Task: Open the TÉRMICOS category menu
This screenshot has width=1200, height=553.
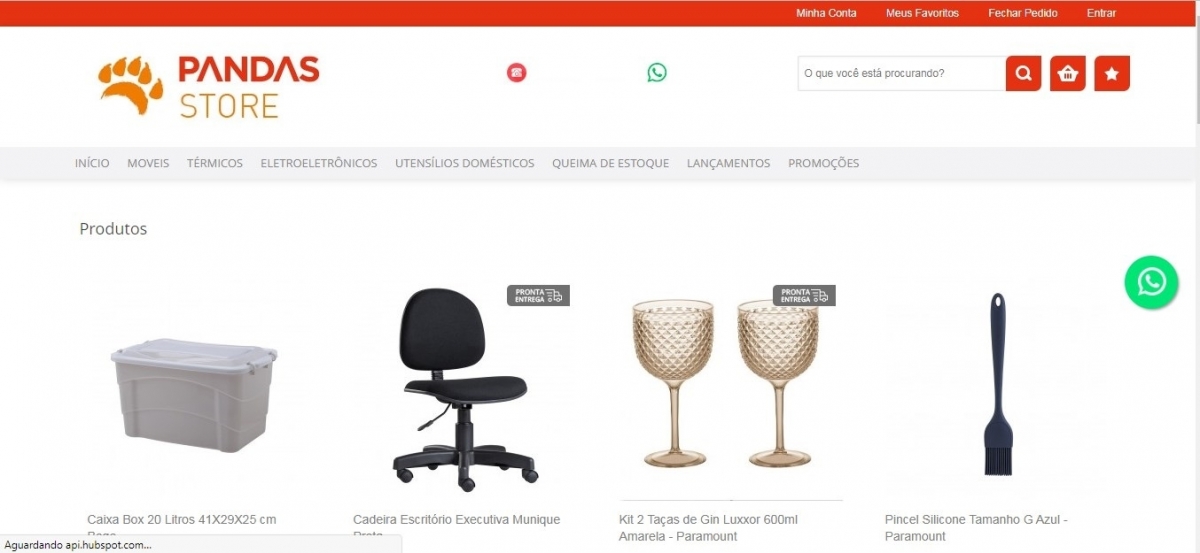Action: [215, 163]
